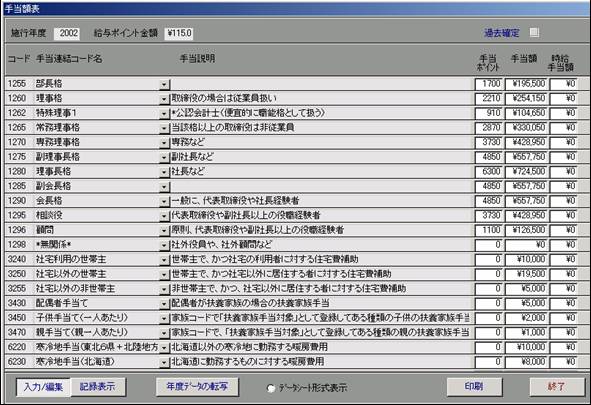This screenshot has height=405, width=591.
Task: Click the 施行年度 field showing 2002
Action: (x=67, y=33)
